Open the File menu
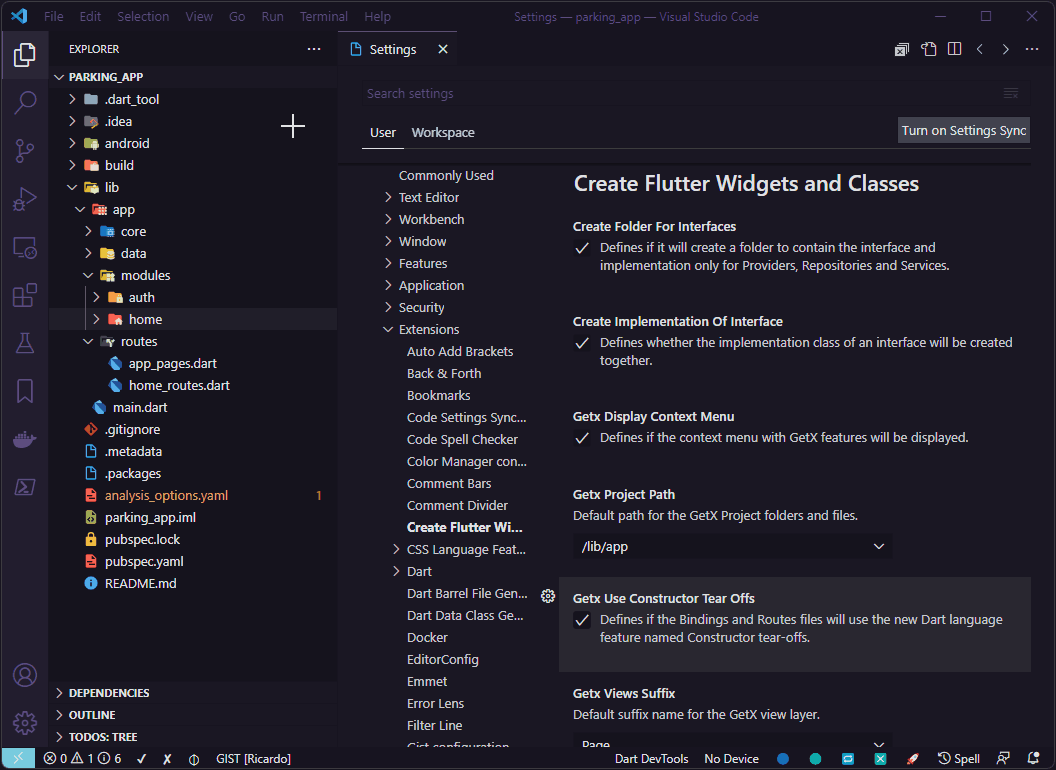Image resolution: width=1056 pixels, height=770 pixels. (x=53, y=16)
